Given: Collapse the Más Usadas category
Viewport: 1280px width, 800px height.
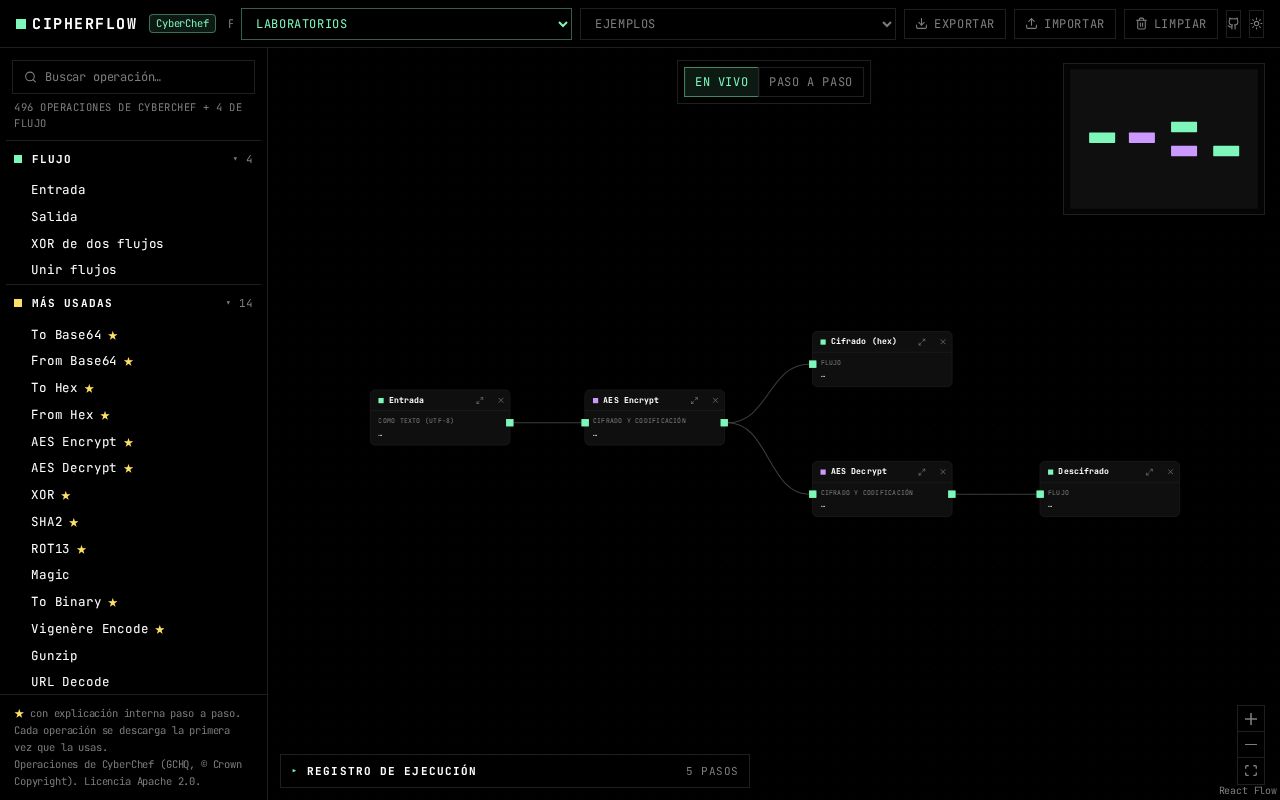Looking at the screenshot, I should point(133,303).
